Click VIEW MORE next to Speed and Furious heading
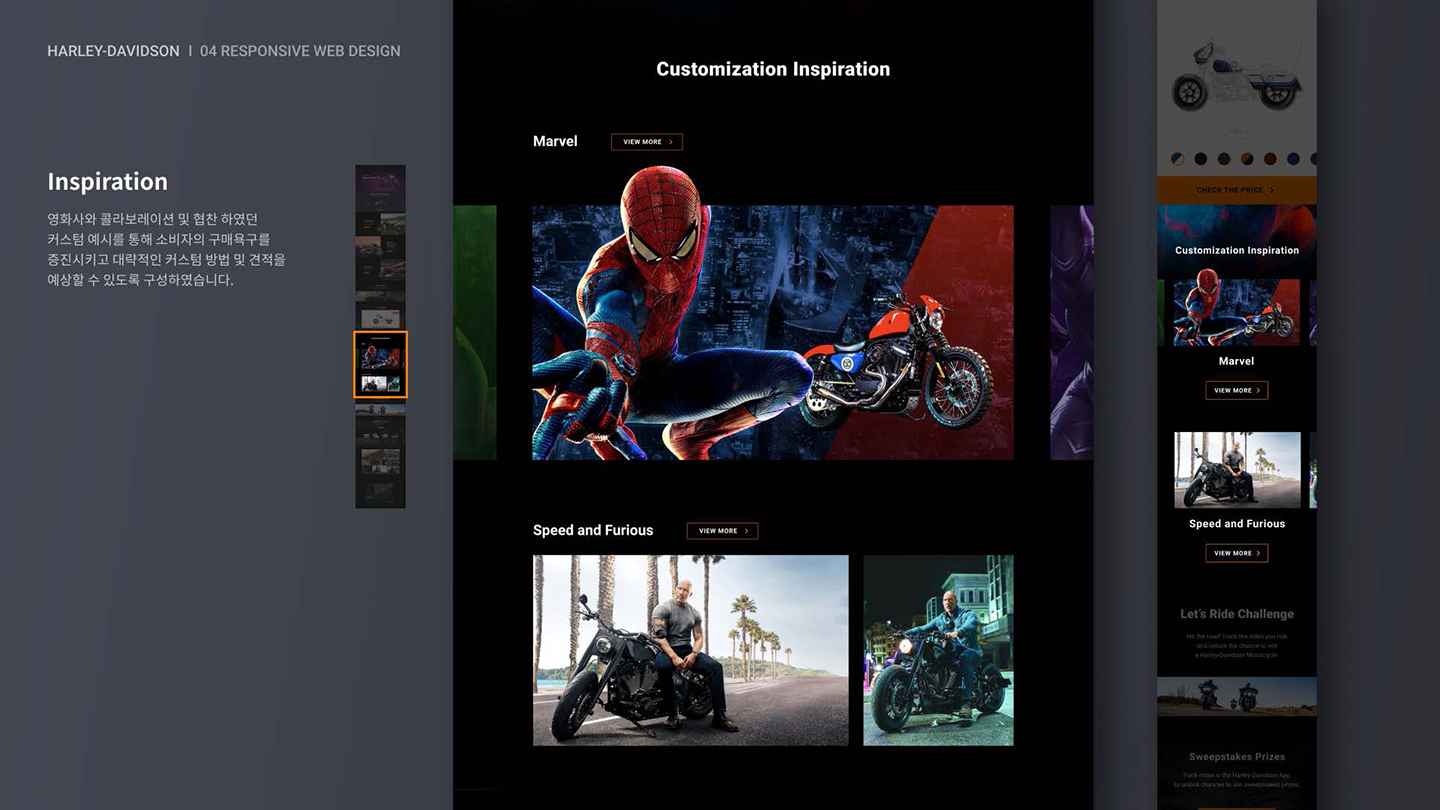The image size is (1440, 810). click(x=722, y=531)
